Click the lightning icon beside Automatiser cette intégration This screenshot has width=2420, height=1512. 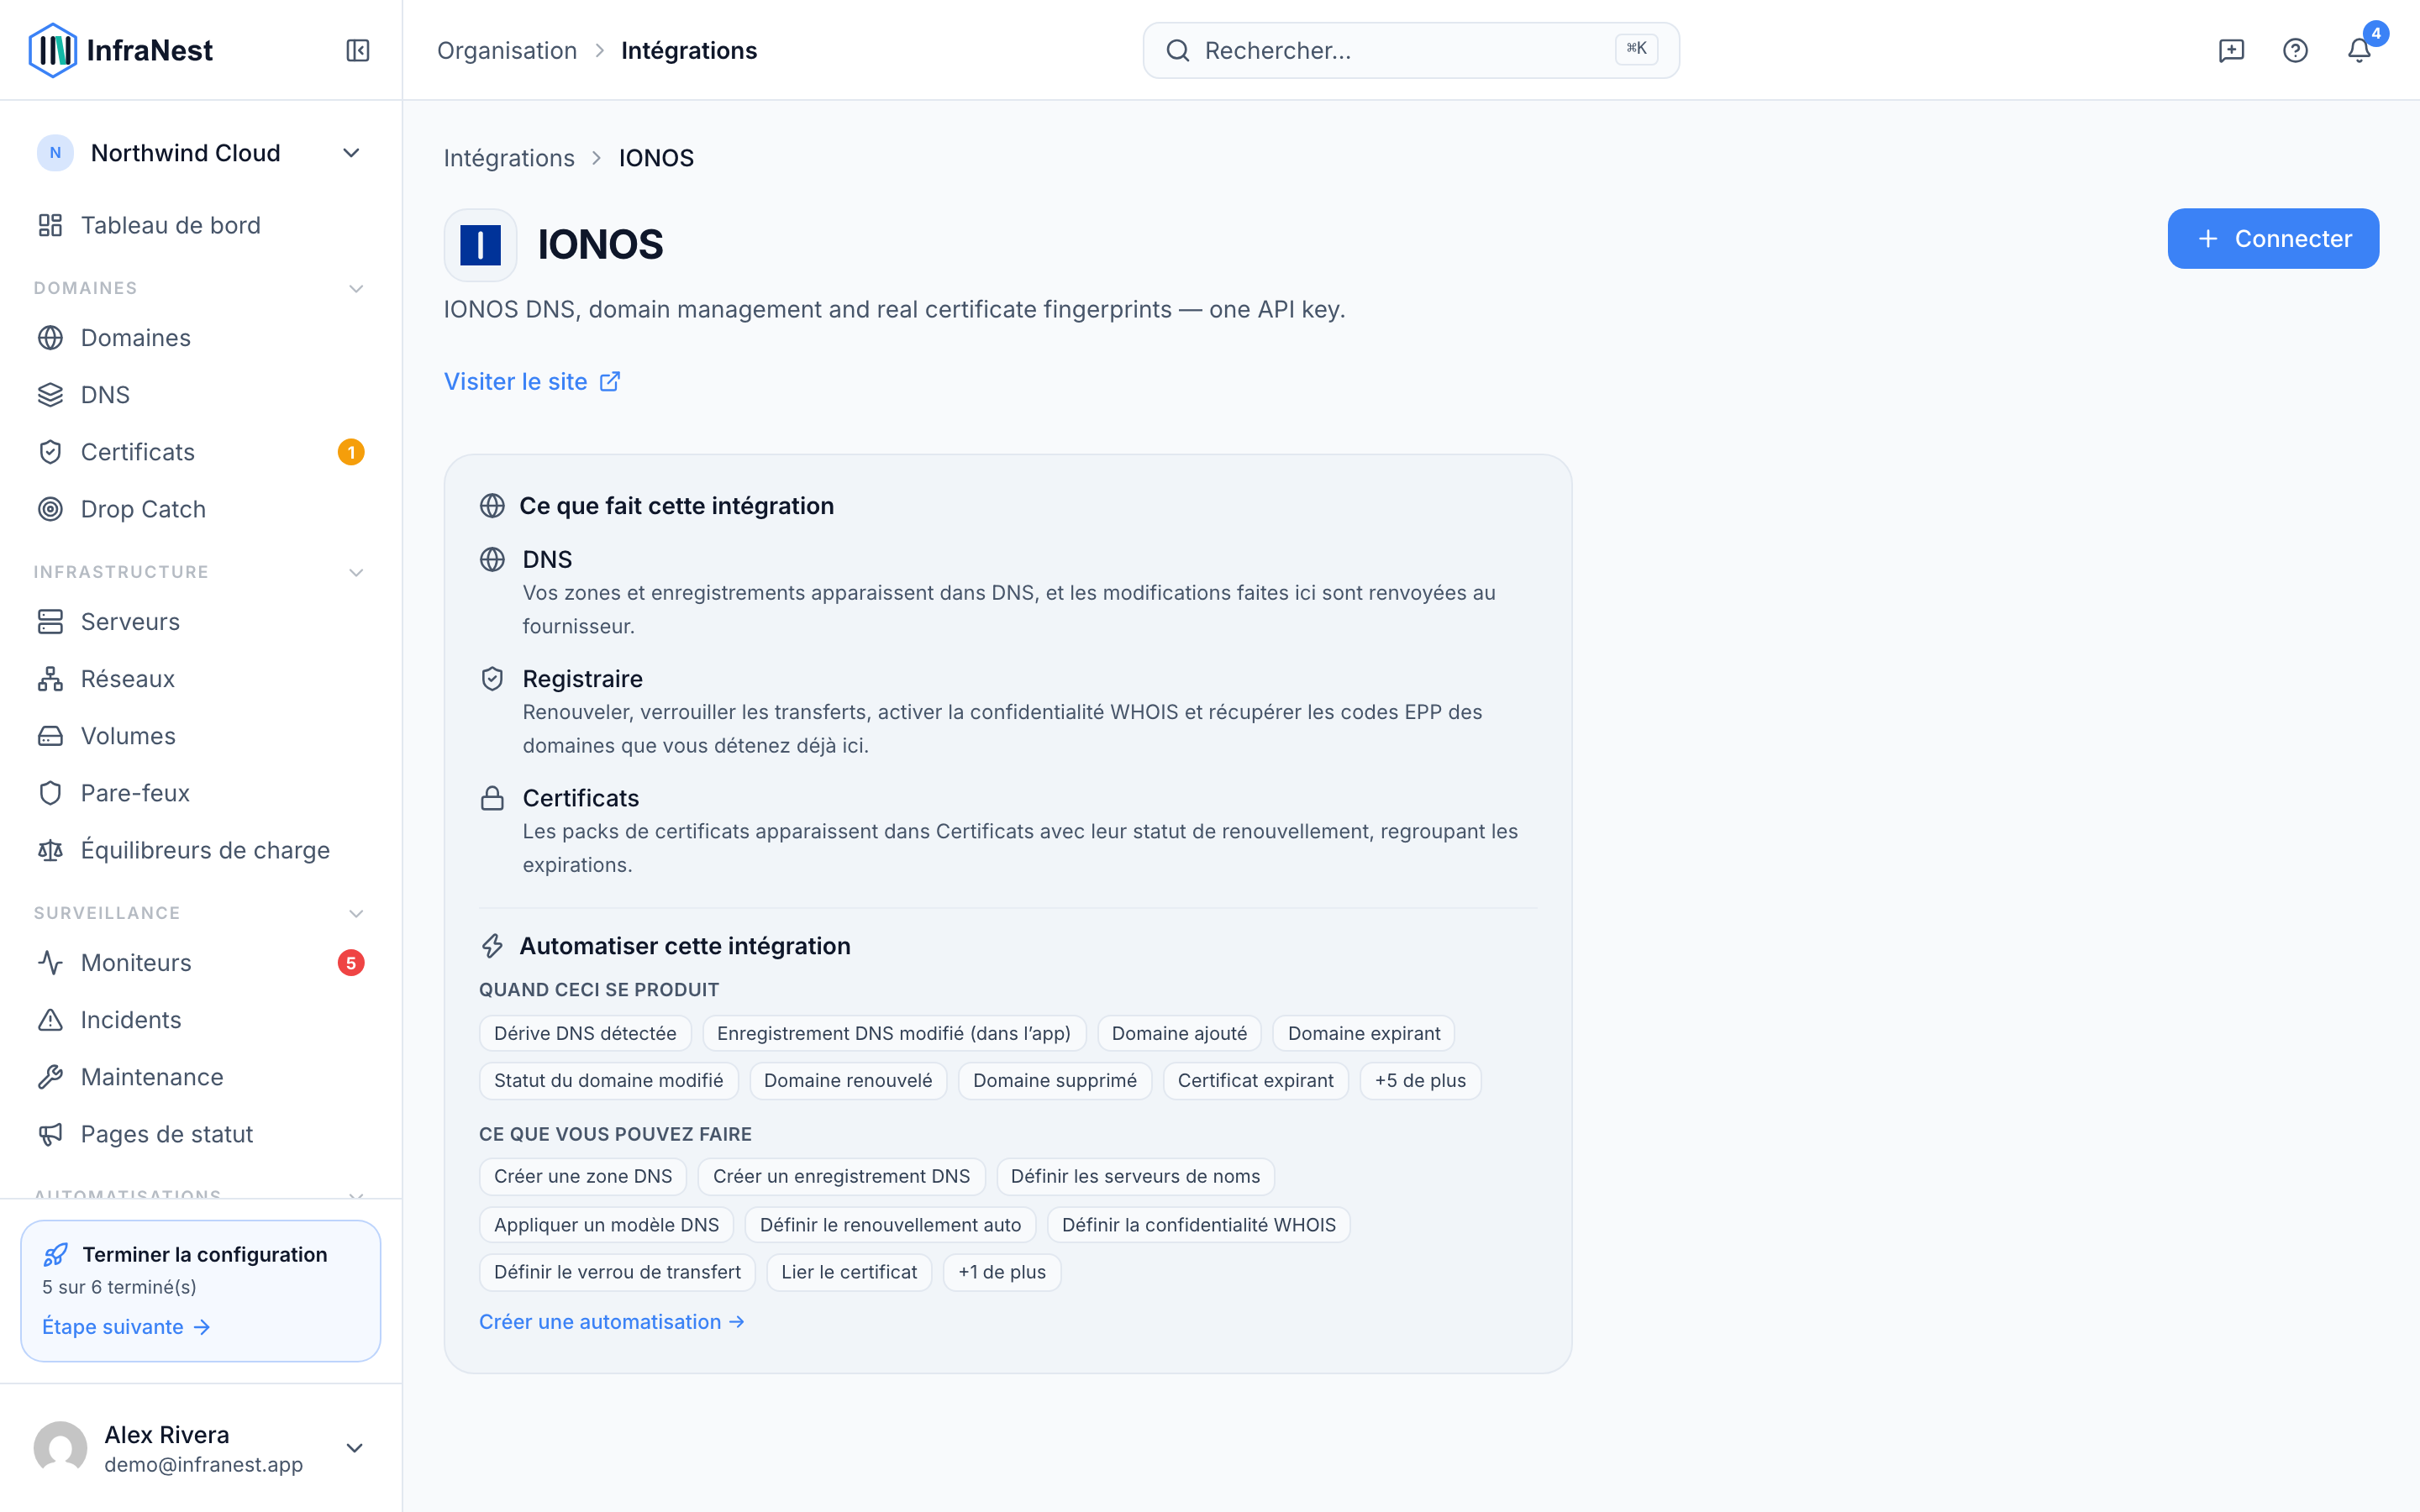(492, 946)
